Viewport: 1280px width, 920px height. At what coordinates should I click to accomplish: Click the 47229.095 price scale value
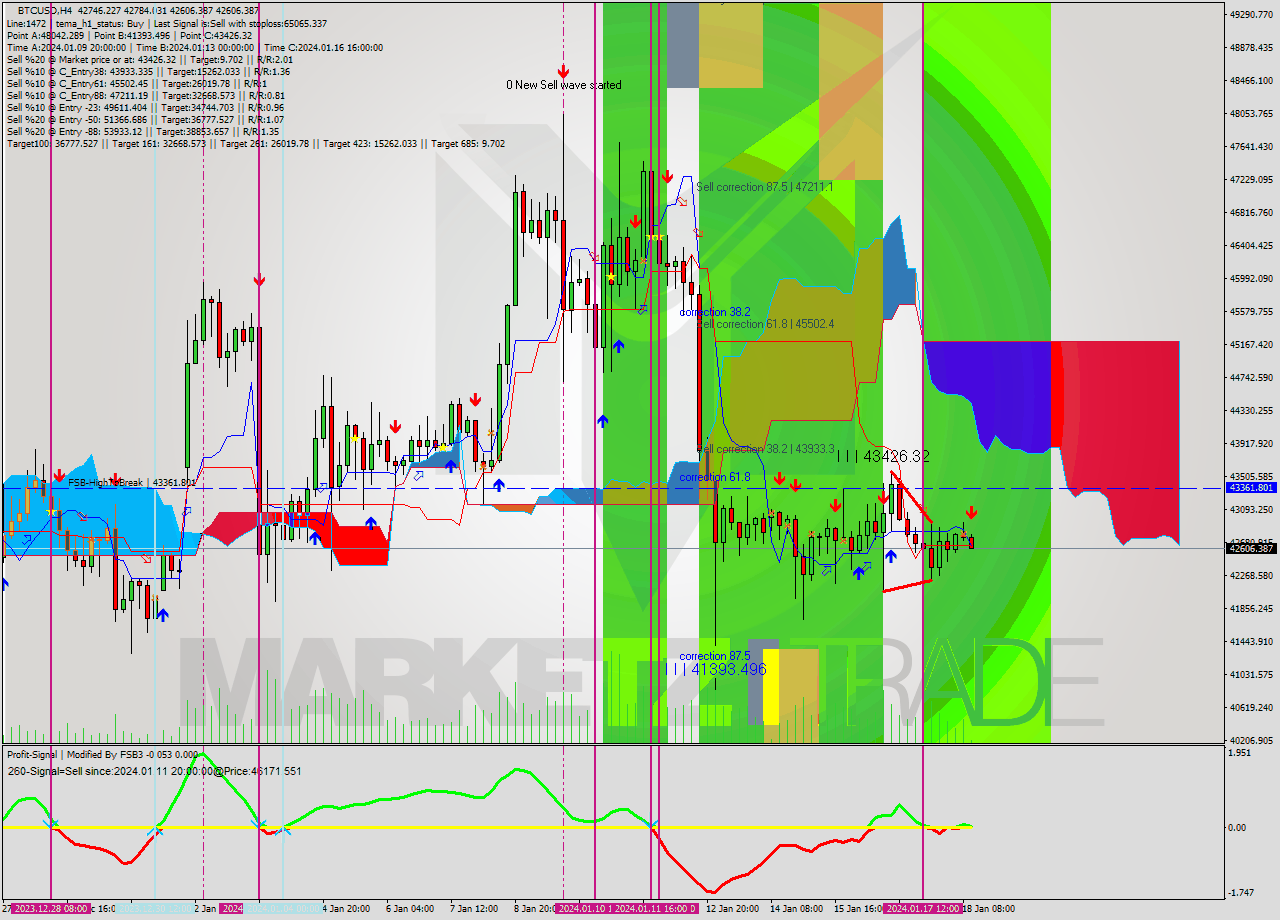[1251, 179]
